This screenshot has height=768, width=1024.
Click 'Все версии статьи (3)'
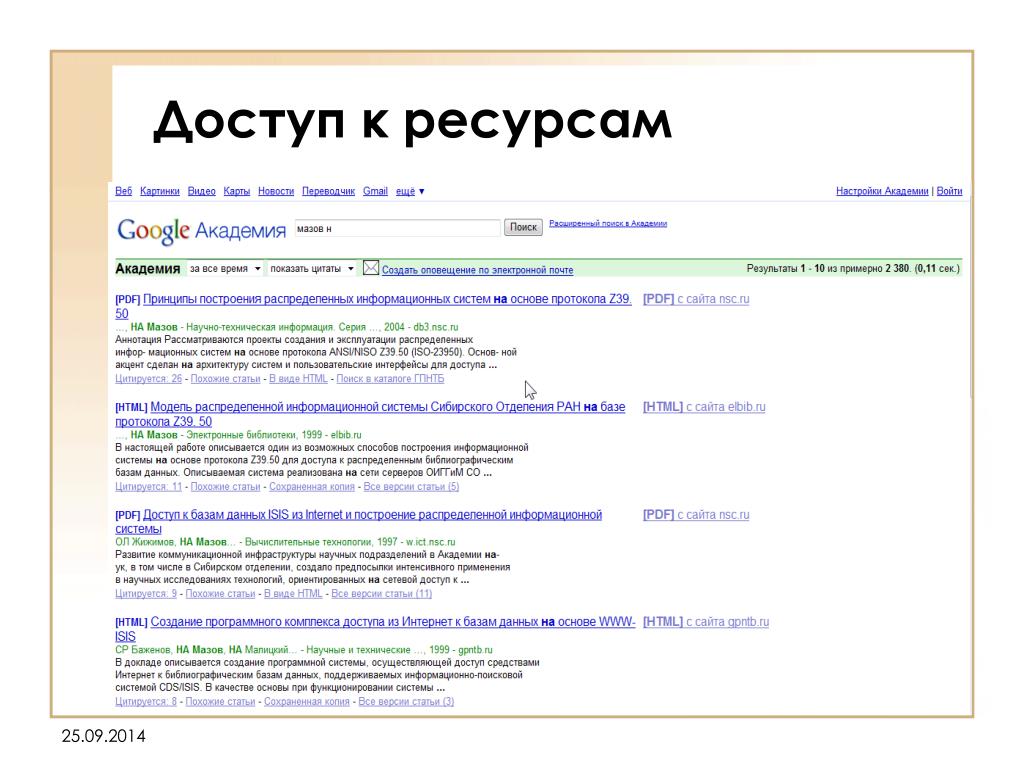coord(406,701)
